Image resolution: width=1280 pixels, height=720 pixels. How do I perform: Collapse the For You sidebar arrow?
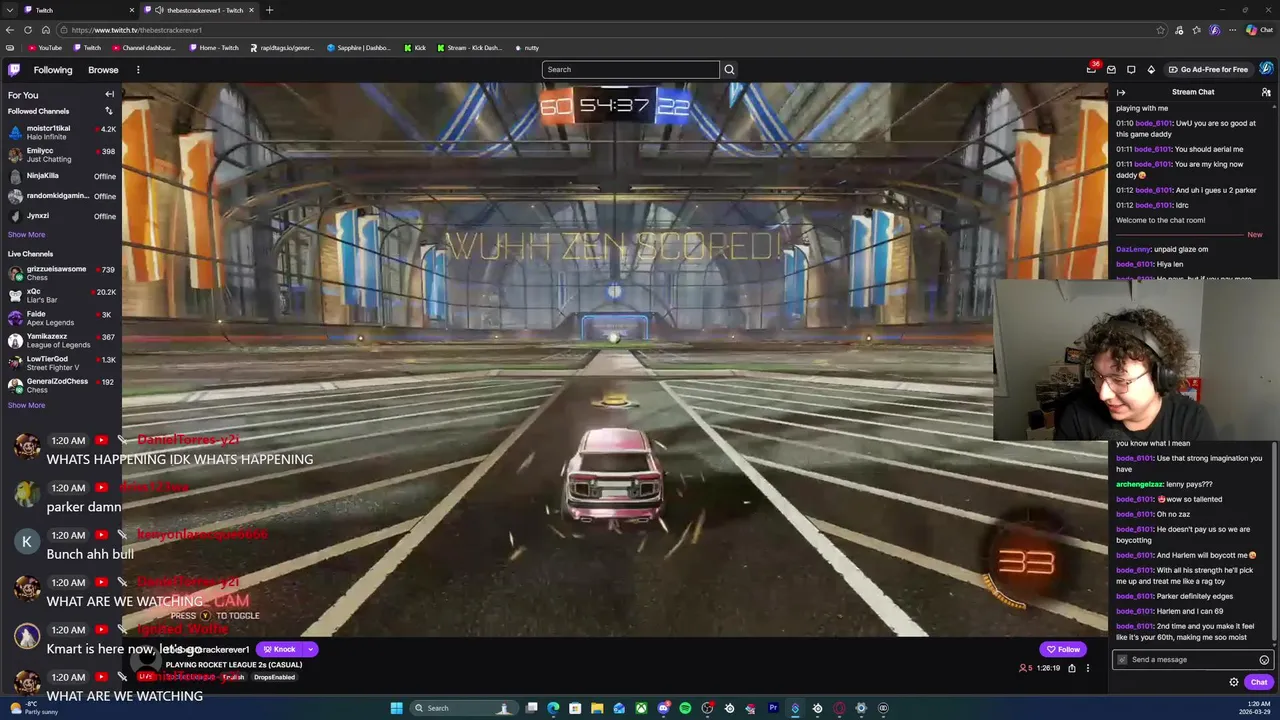click(109, 94)
